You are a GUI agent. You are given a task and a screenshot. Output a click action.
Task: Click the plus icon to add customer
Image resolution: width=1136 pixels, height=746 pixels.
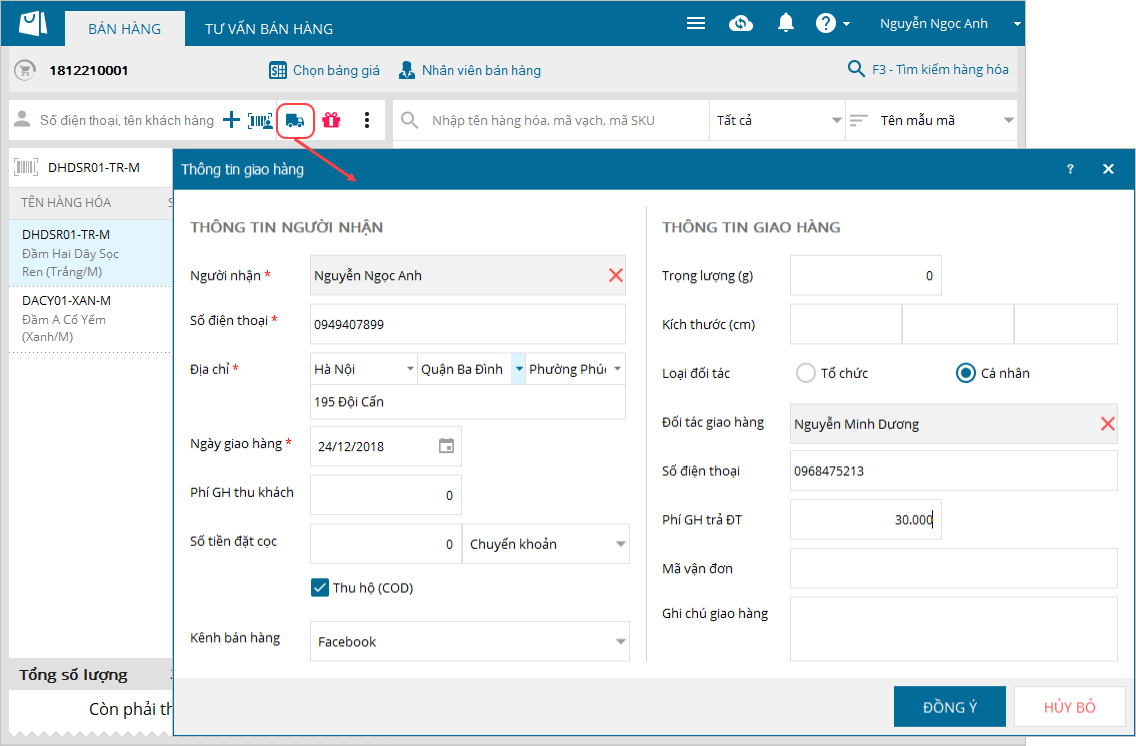[231, 121]
